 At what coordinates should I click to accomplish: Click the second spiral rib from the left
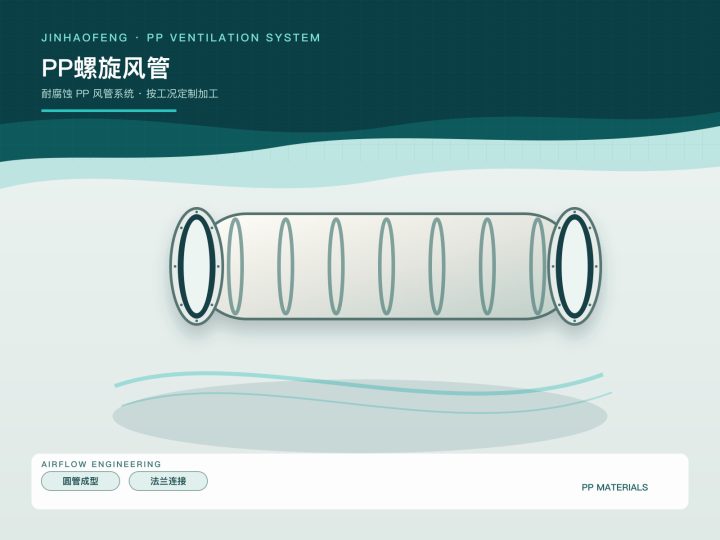286,266
